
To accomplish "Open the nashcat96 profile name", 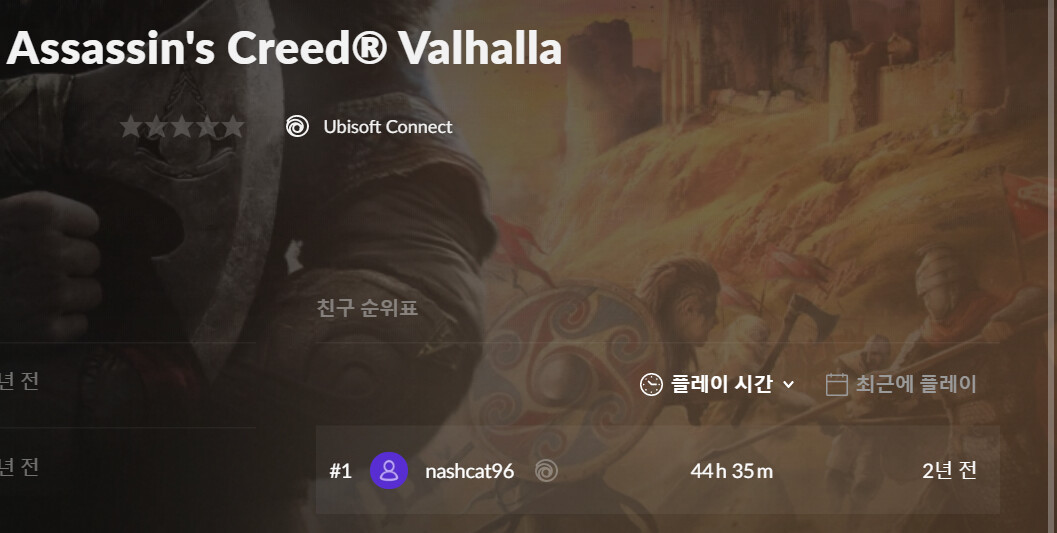I will [x=469, y=471].
